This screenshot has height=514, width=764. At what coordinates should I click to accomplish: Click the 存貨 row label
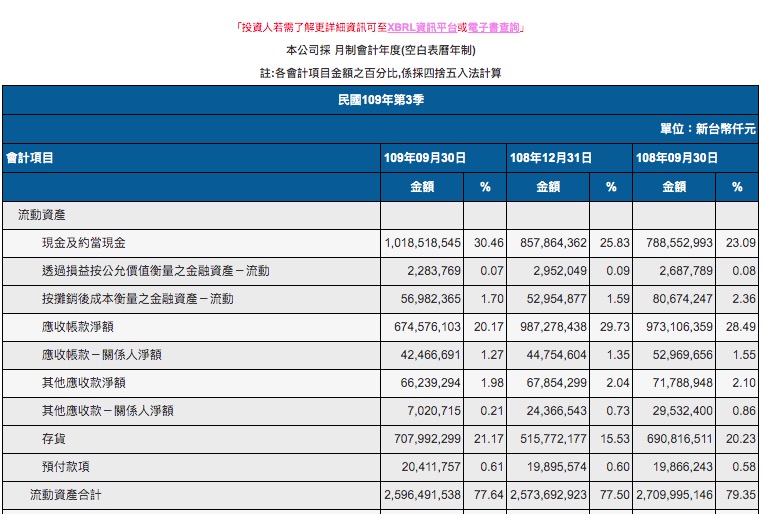[54, 439]
